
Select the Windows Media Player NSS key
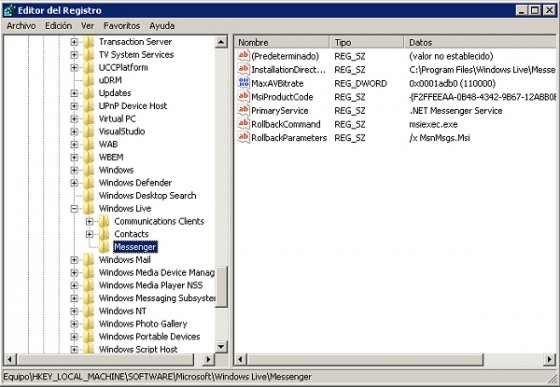151,285
